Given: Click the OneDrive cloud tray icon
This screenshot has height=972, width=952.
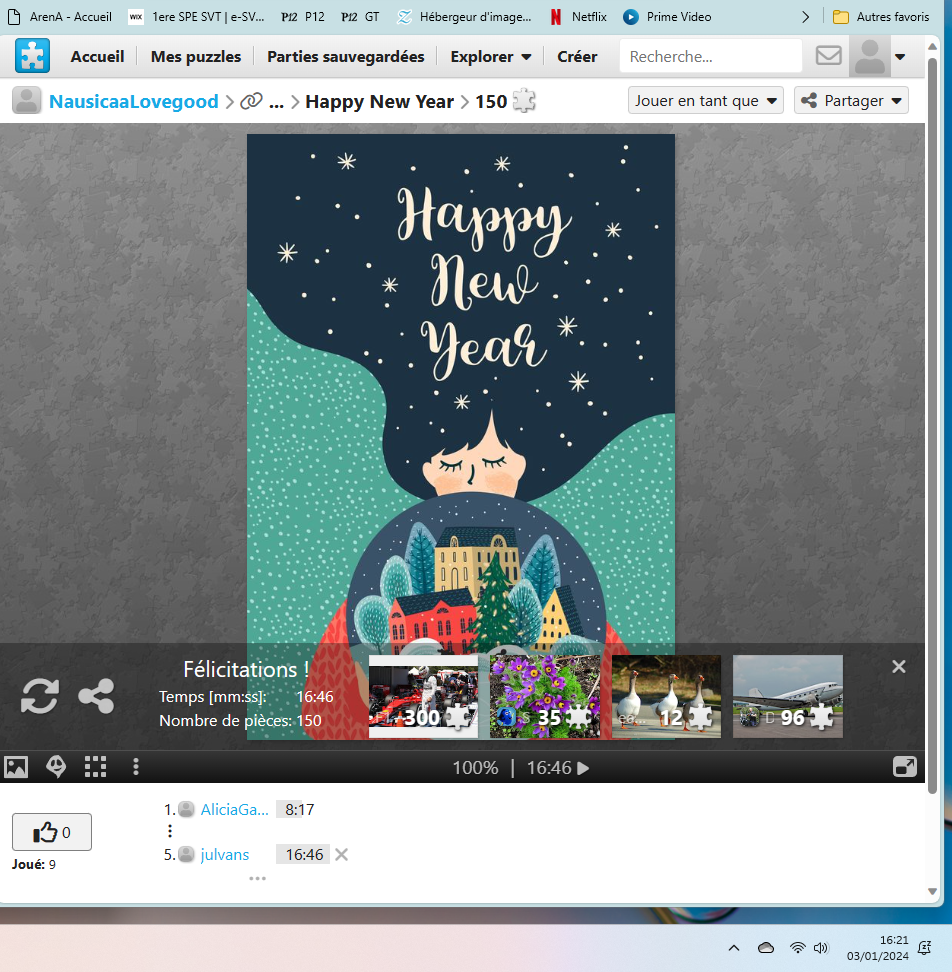Looking at the screenshot, I should pyautogui.click(x=766, y=947).
